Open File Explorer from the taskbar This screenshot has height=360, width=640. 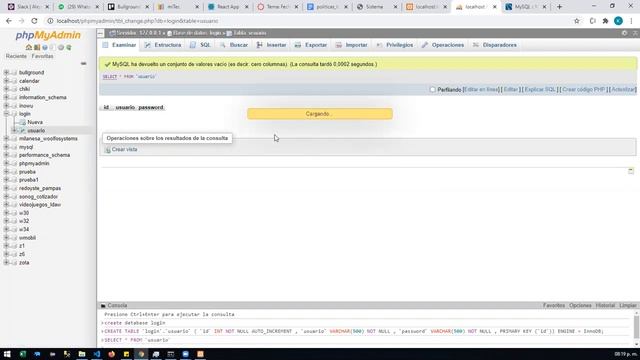(x=82, y=354)
